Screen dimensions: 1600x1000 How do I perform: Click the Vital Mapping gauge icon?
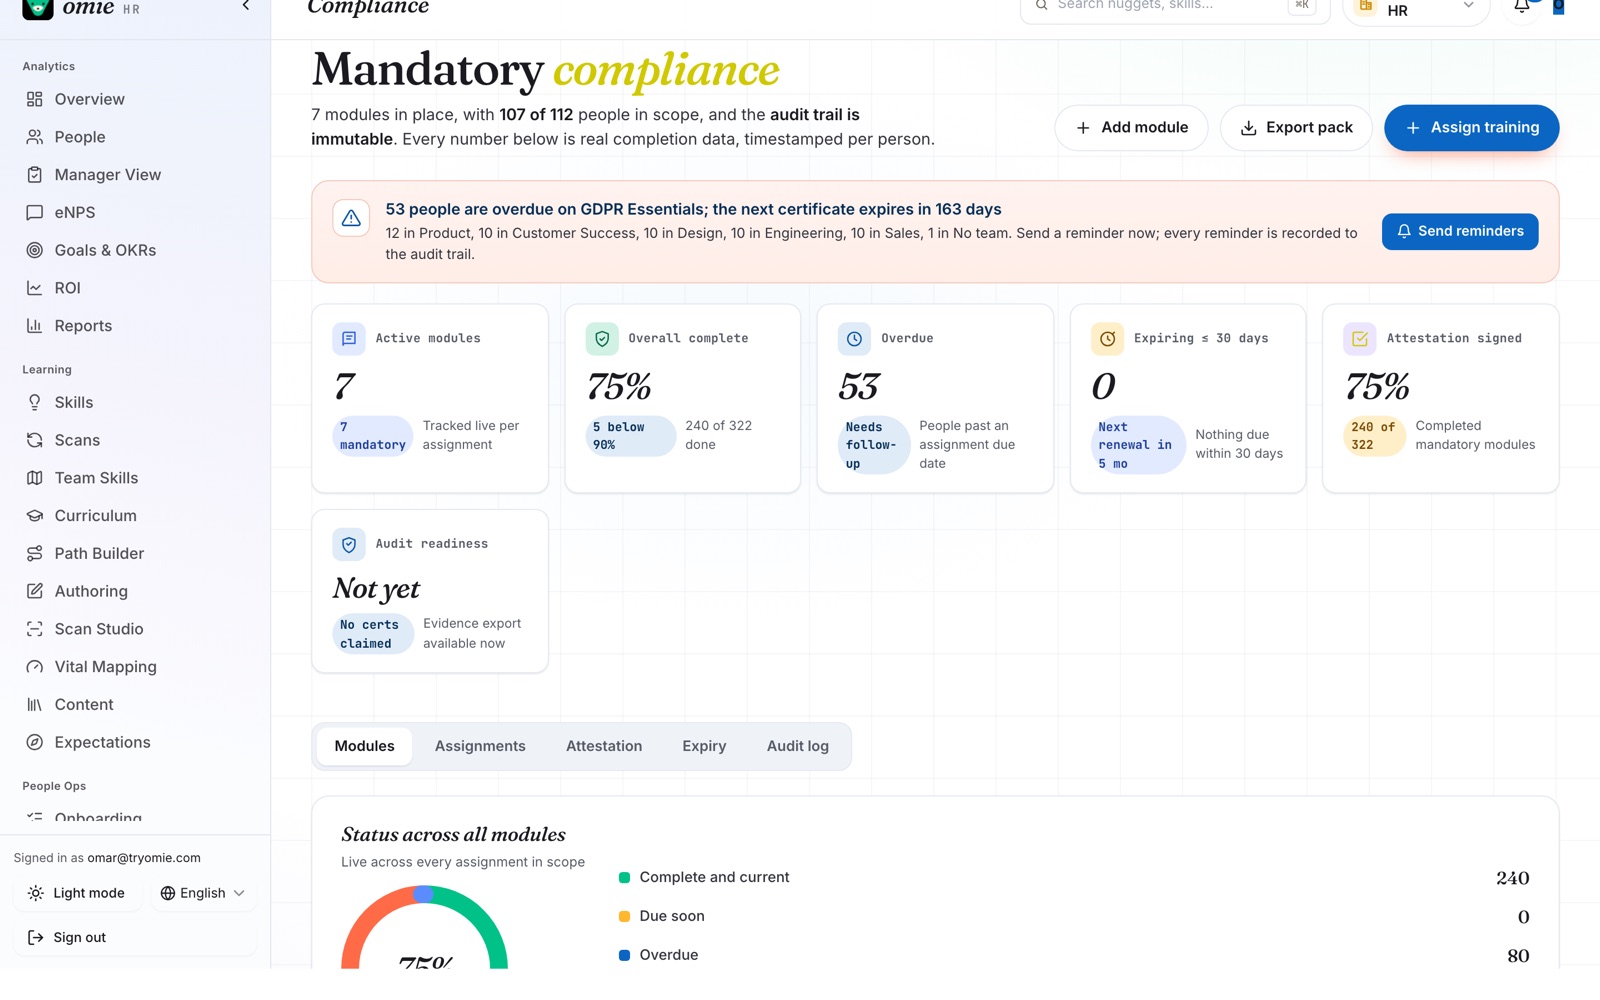35,667
